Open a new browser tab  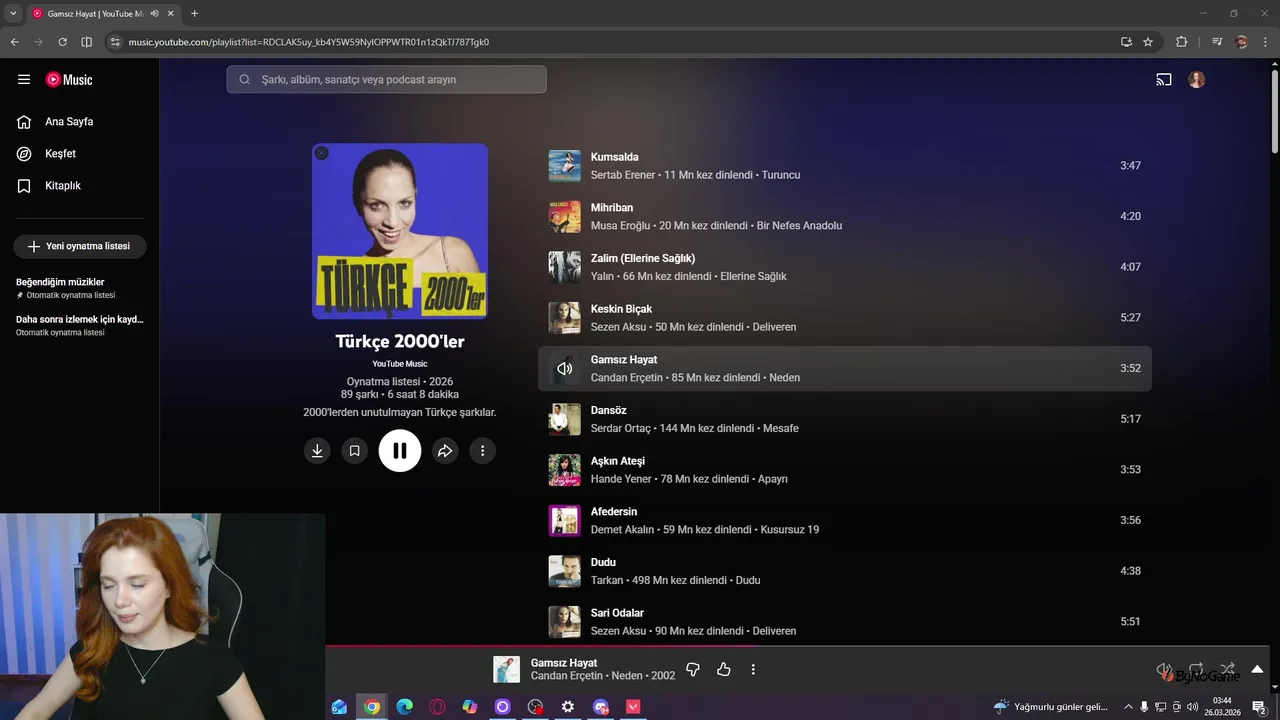(194, 13)
